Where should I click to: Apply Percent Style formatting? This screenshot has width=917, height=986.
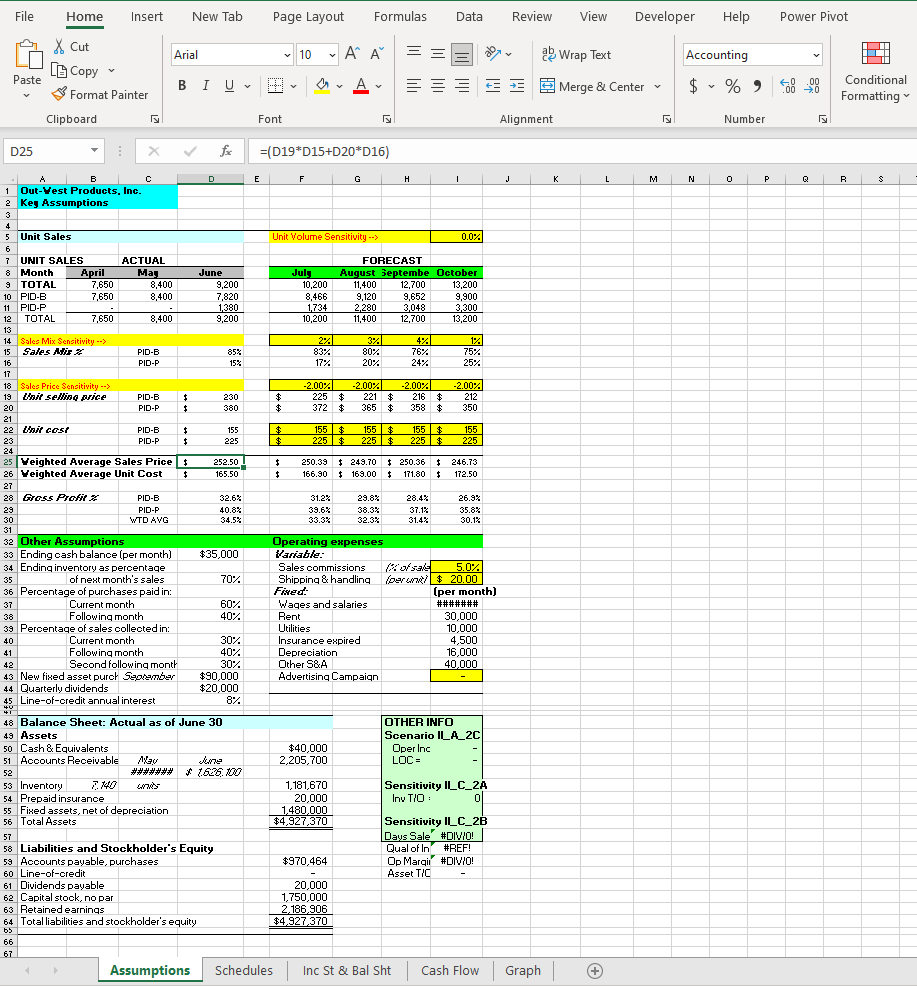tap(732, 87)
